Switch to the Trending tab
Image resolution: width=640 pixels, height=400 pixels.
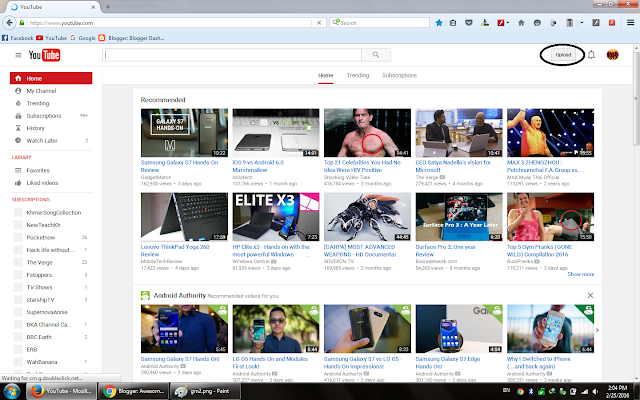tap(358, 75)
